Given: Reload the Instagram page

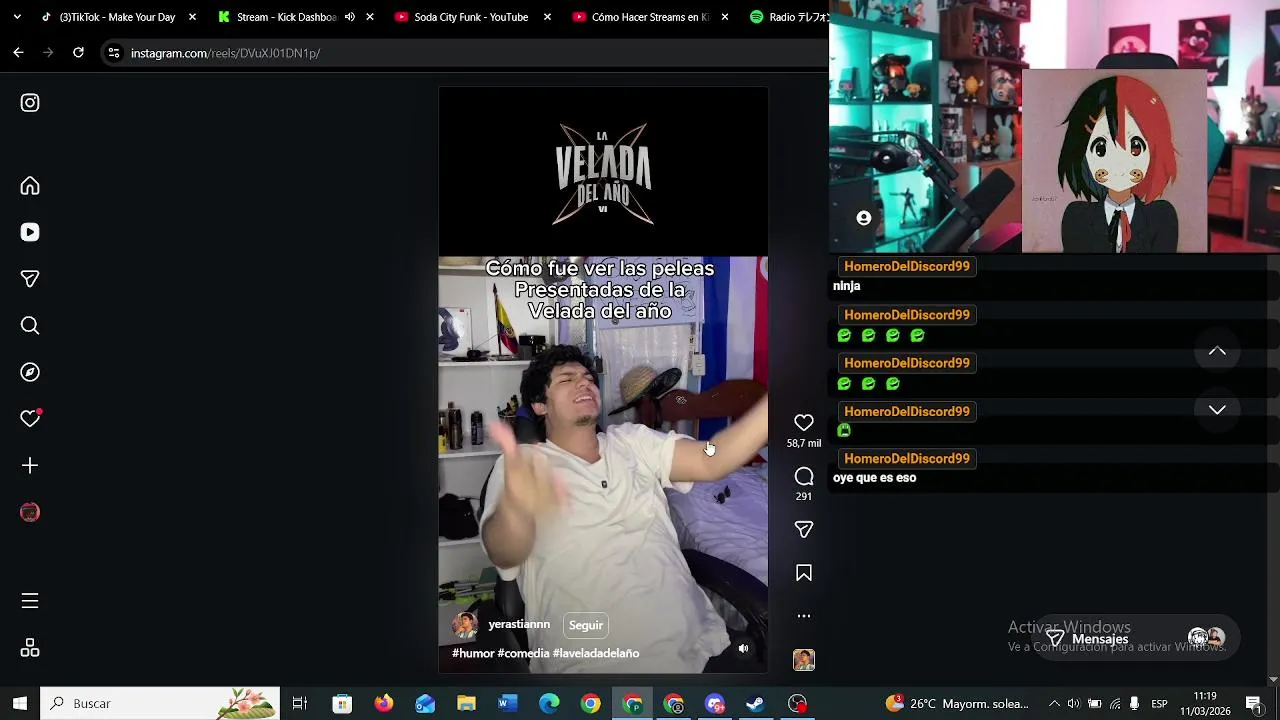Looking at the screenshot, I should [x=78, y=53].
